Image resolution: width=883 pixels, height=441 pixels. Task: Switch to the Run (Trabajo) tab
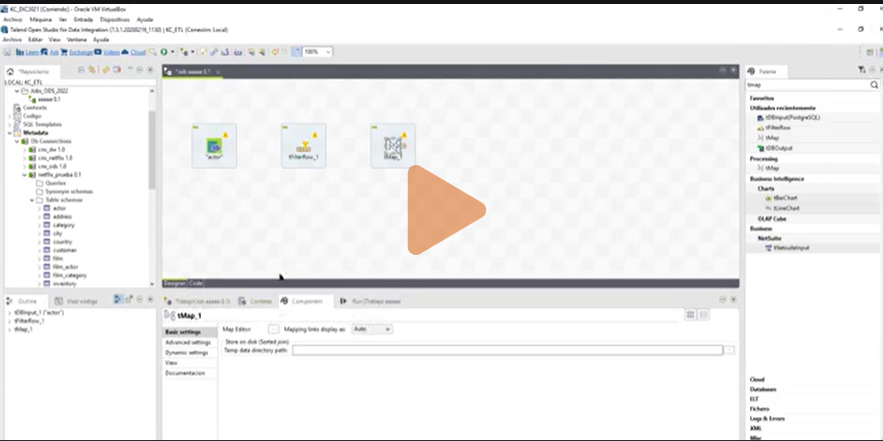point(371,302)
